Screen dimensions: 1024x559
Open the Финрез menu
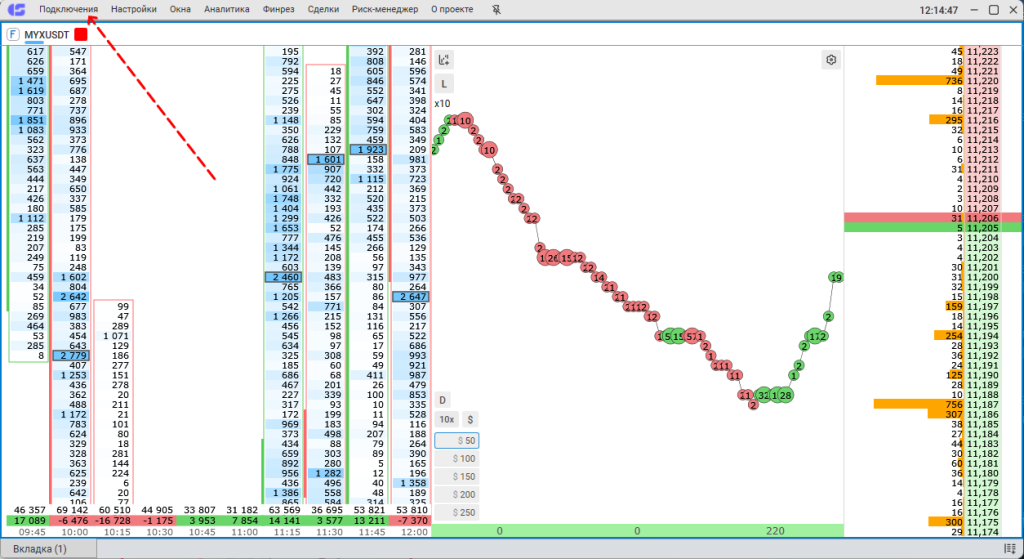[279, 10]
